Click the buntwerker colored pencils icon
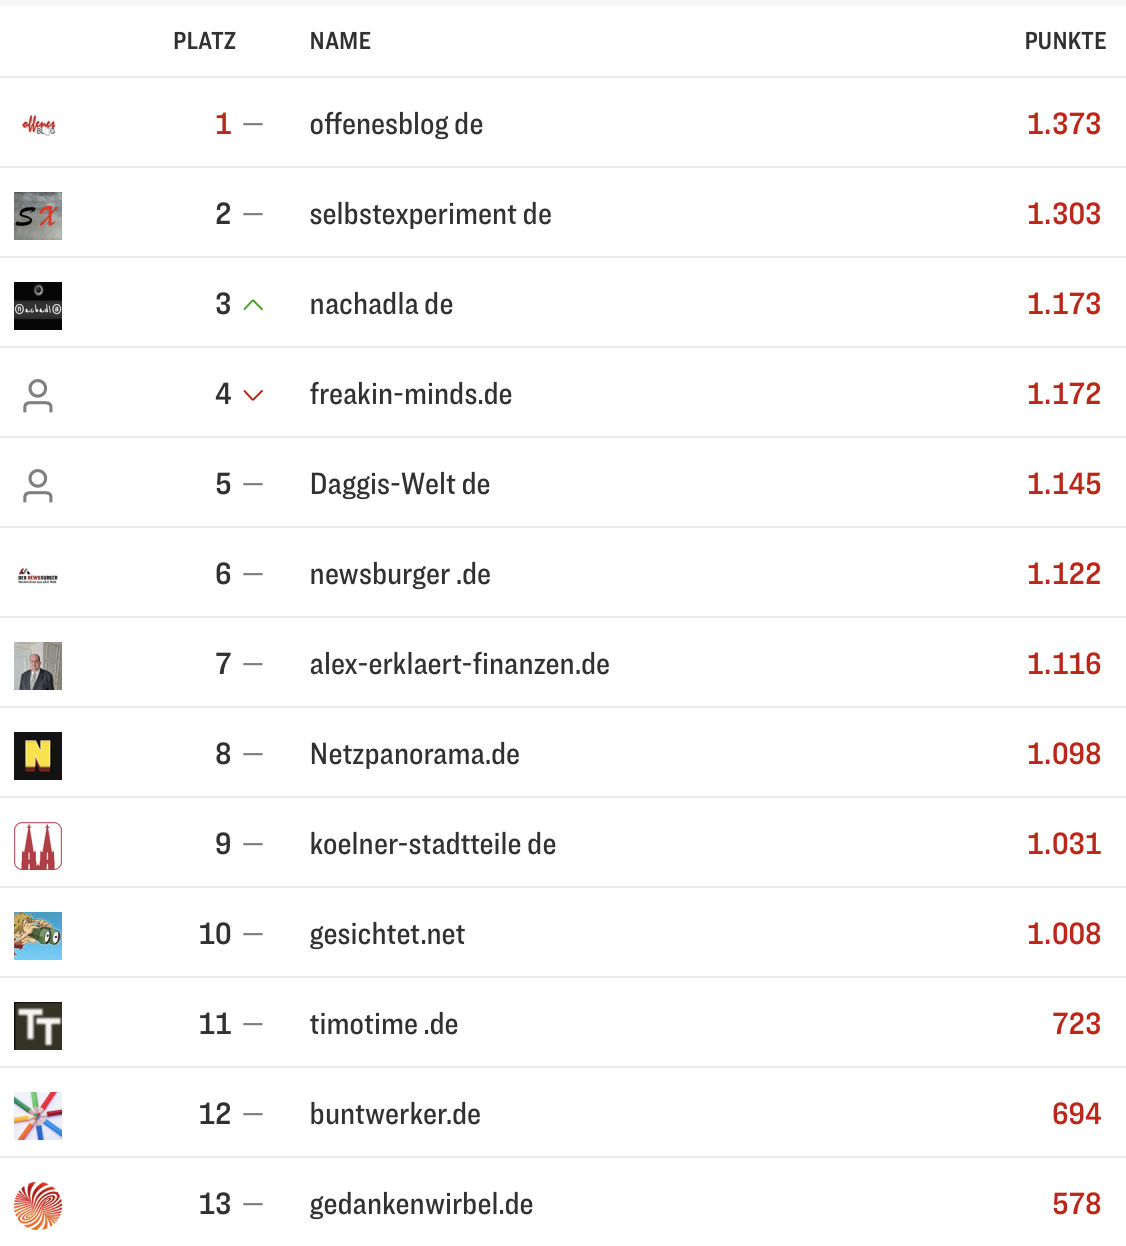This screenshot has height=1246, width=1126. tap(38, 1116)
